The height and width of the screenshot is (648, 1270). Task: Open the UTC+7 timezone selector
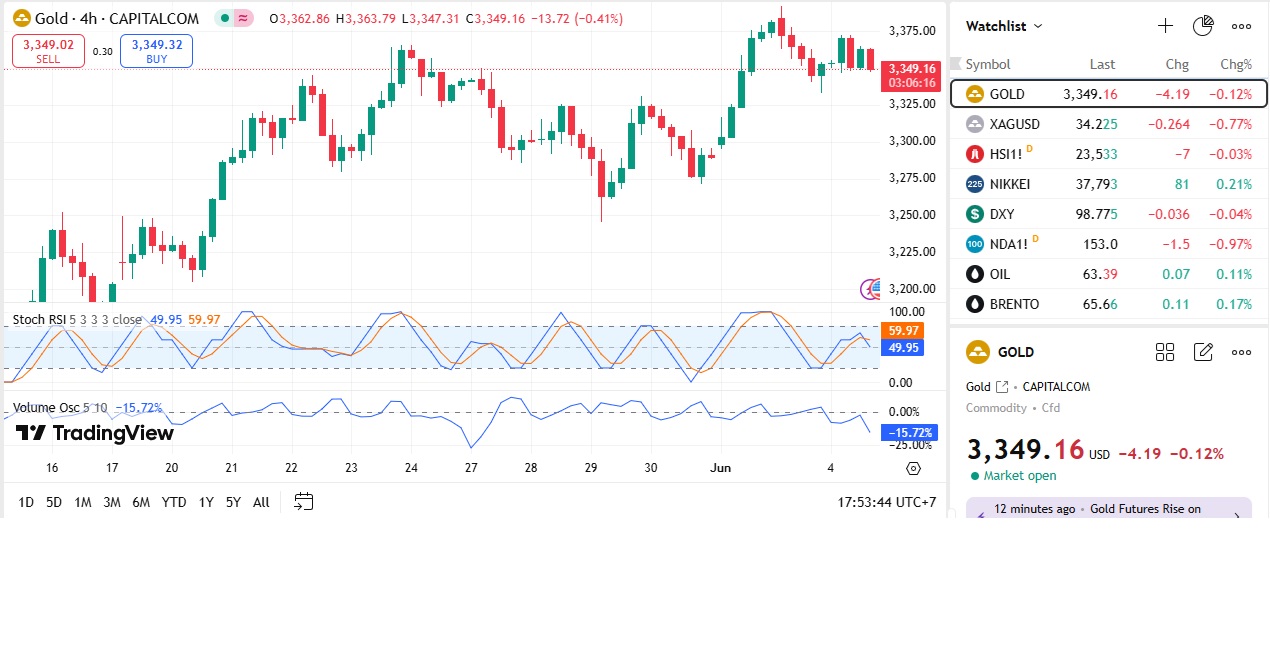(887, 502)
